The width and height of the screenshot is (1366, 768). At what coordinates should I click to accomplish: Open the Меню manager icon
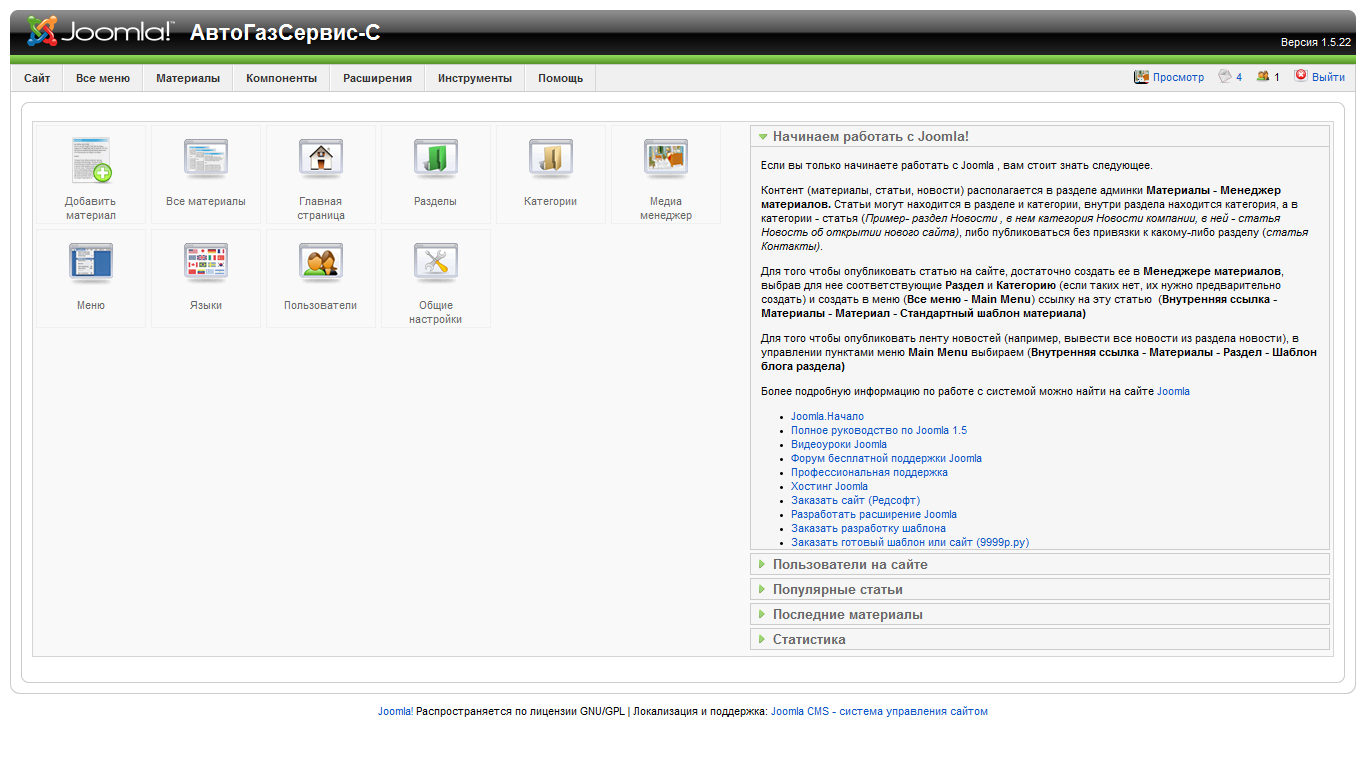[x=91, y=262]
